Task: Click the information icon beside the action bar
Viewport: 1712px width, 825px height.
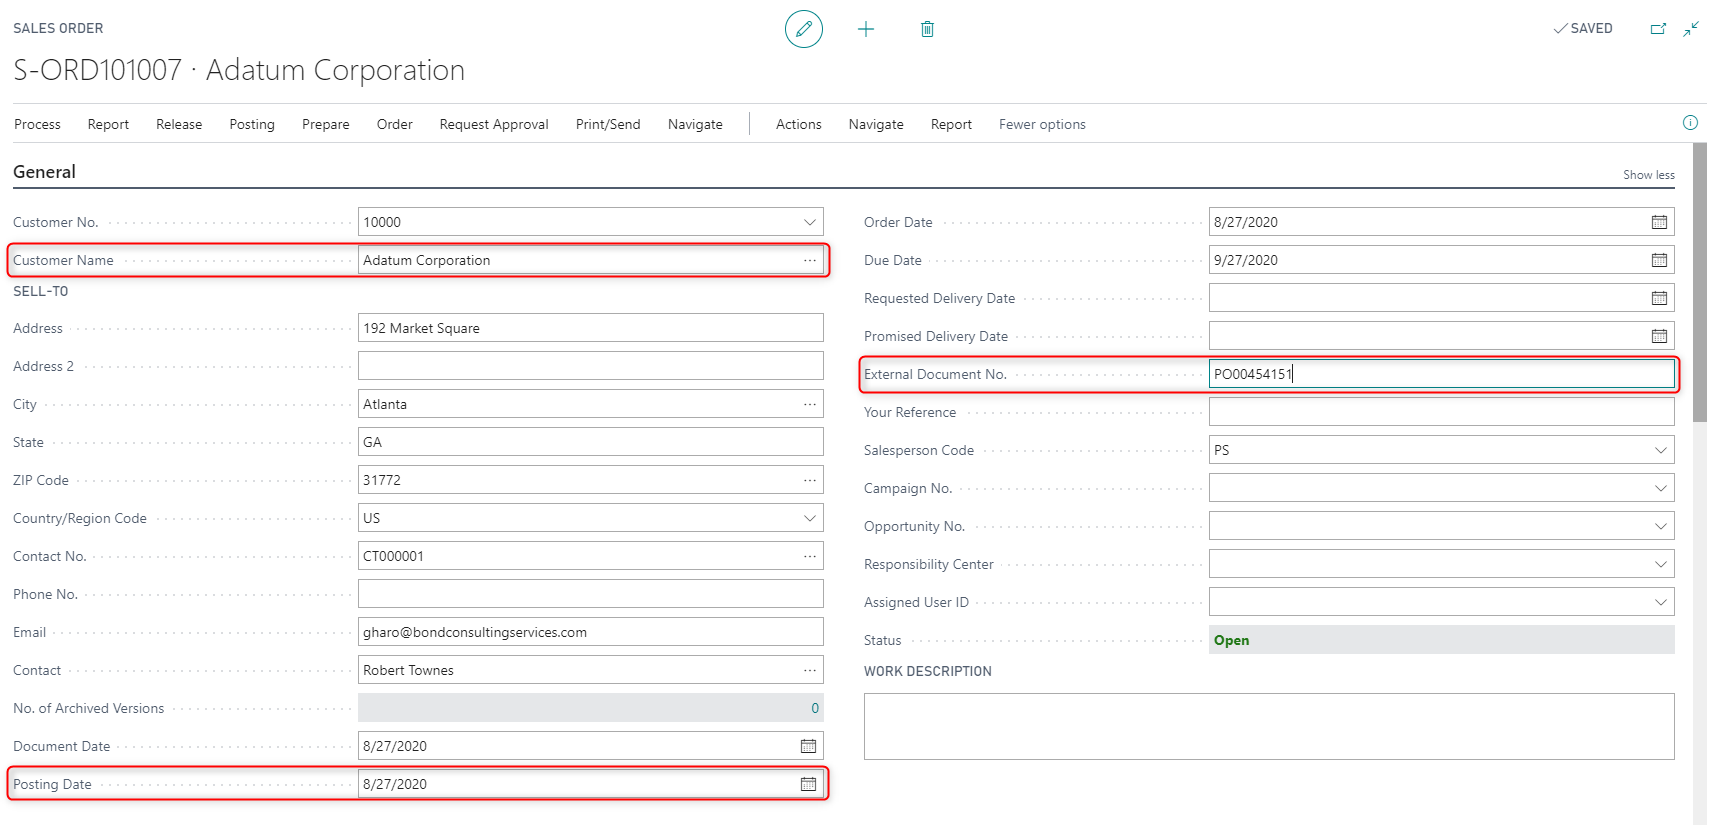Action: [x=1690, y=123]
